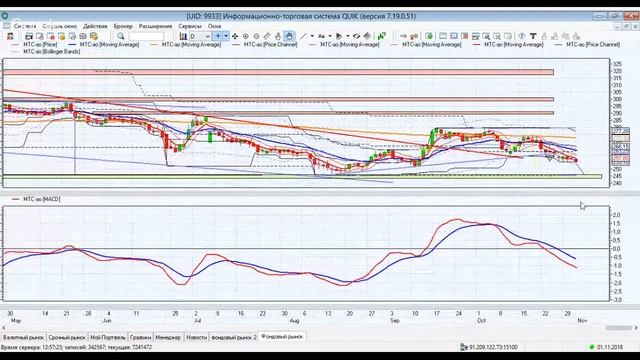Open the Сервисы menu
The image size is (640, 360).
point(190,26)
